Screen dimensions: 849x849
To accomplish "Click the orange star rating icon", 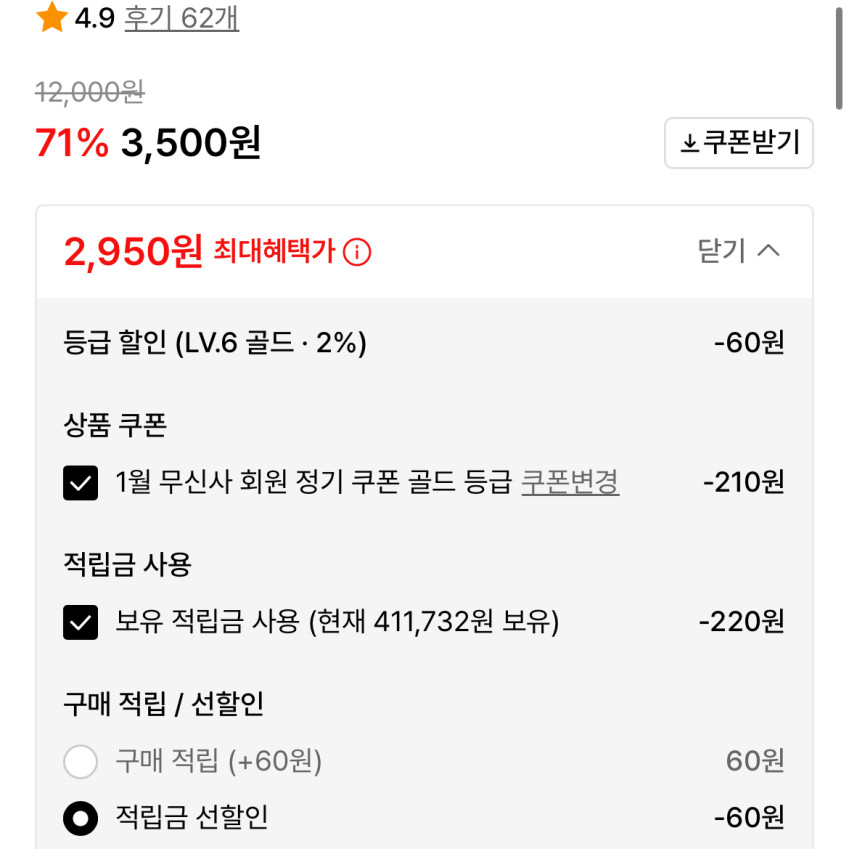I will pos(51,18).
